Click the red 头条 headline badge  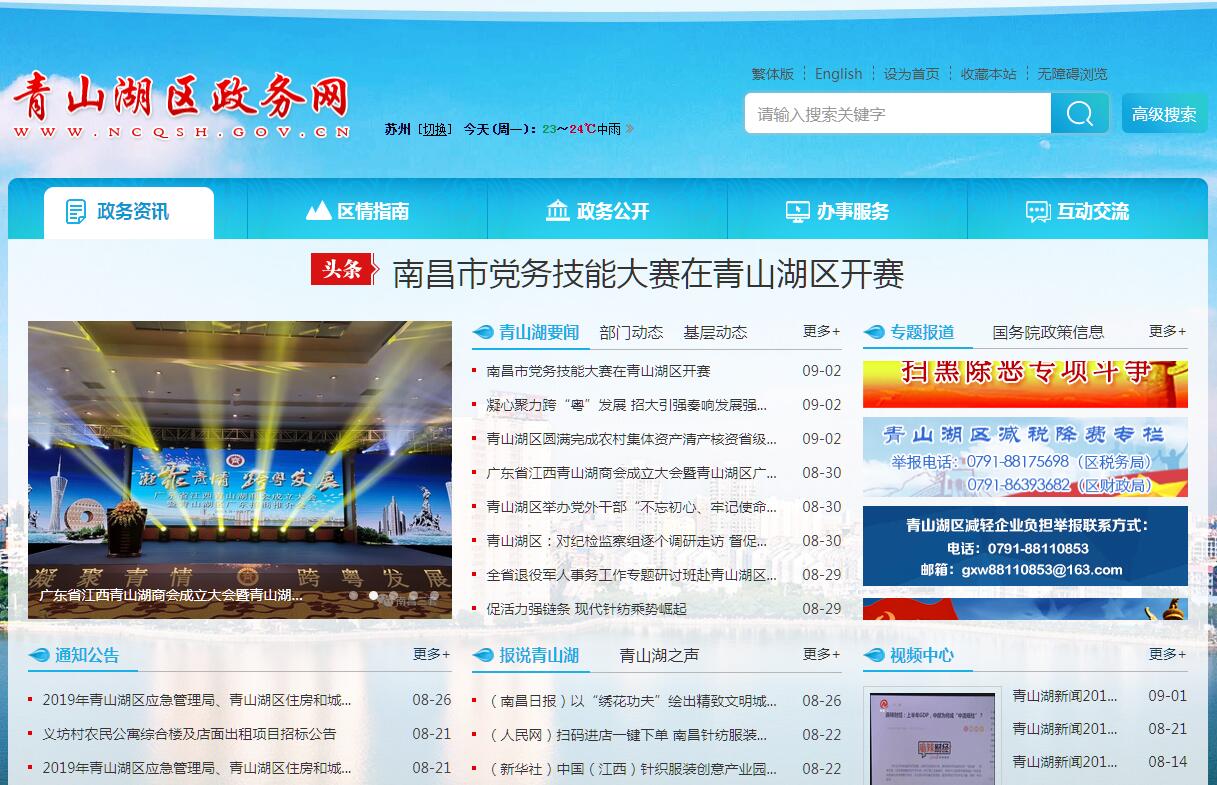click(343, 270)
